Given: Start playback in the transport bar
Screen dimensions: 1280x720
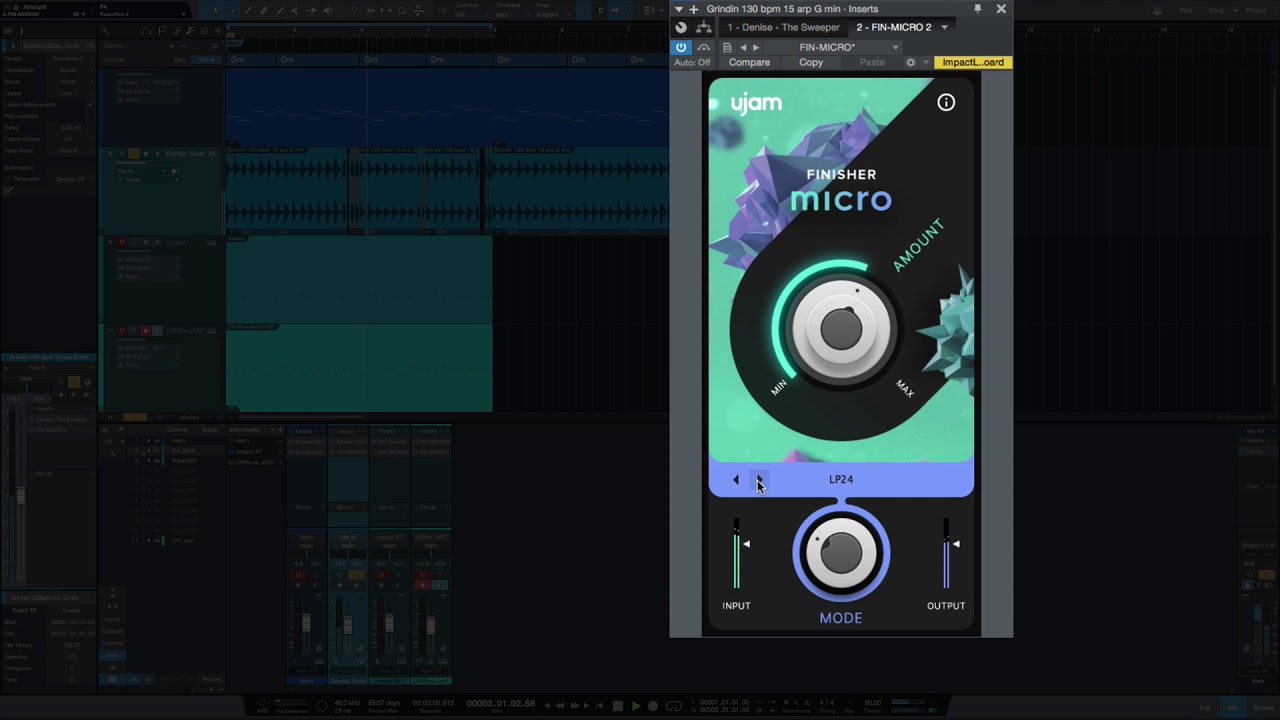Looking at the screenshot, I should click(x=635, y=706).
